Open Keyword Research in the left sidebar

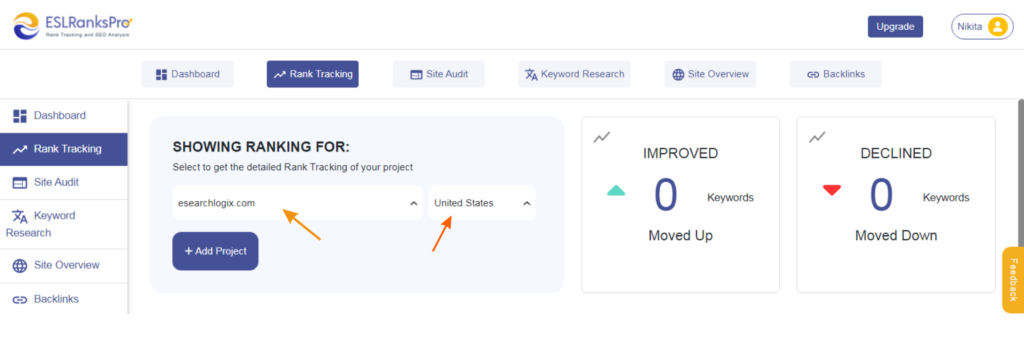click(x=63, y=224)
